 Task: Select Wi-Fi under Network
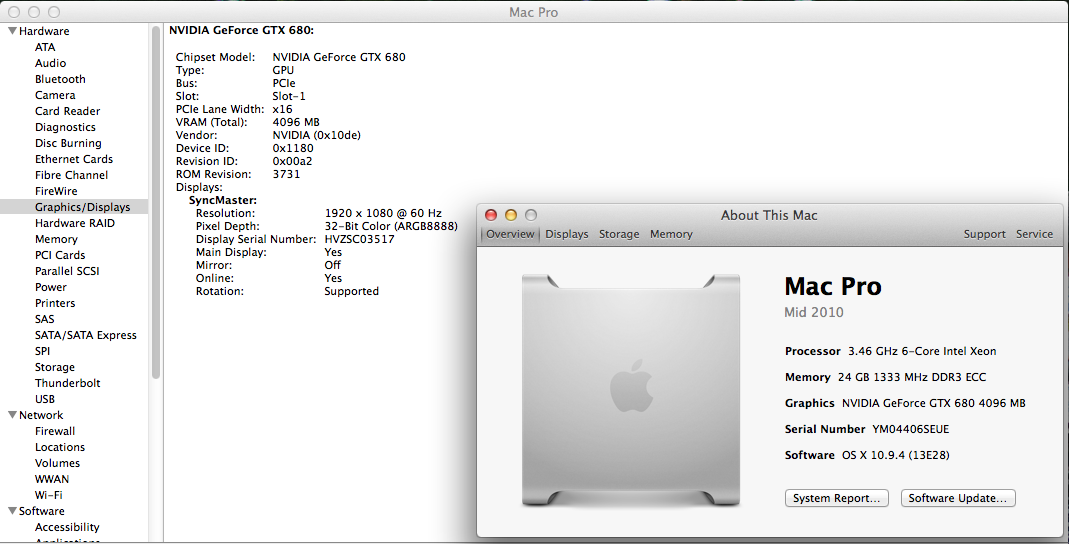[48, 495]
